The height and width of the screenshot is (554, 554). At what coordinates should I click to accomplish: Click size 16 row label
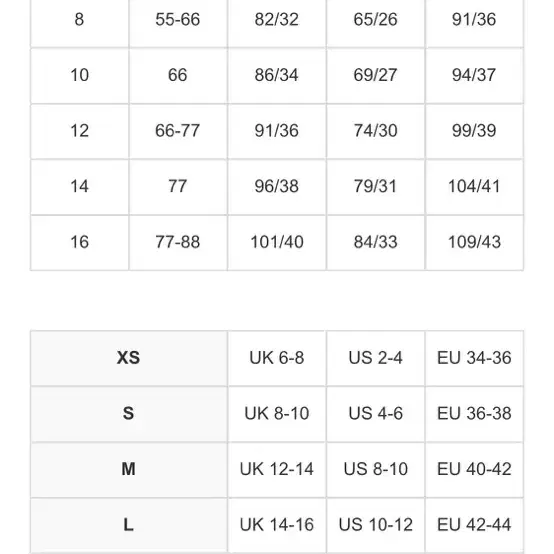click(x=79, y=242)
